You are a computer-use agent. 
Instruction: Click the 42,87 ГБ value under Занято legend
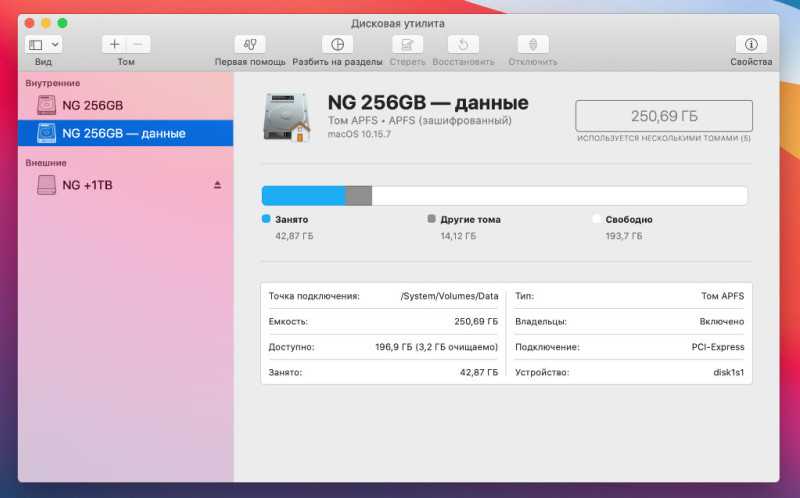(294, 236)
